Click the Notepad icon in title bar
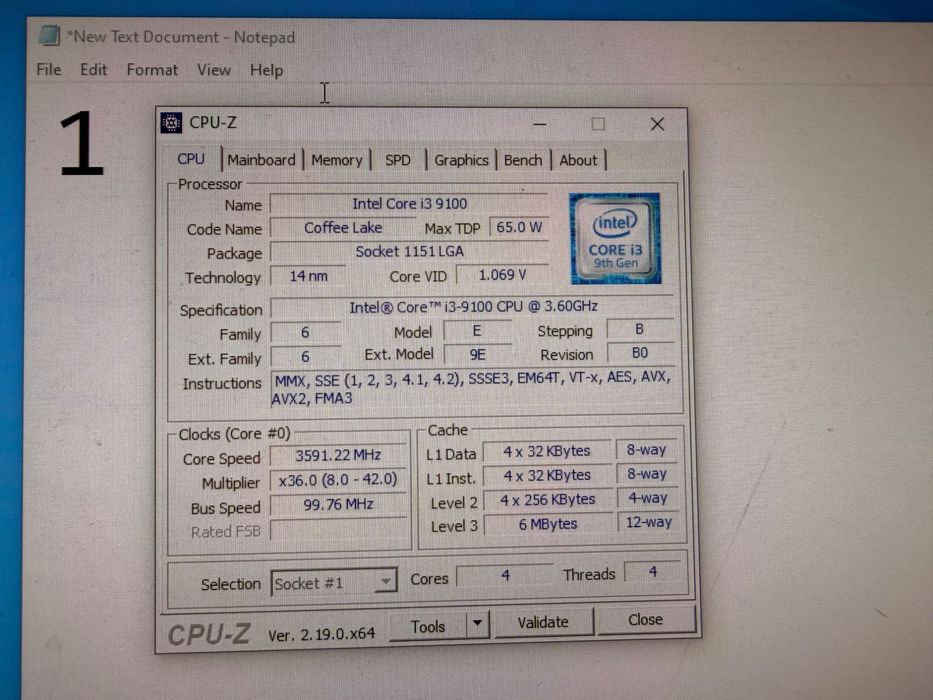The width and height of the screenshot is (933, 700). 50,36
